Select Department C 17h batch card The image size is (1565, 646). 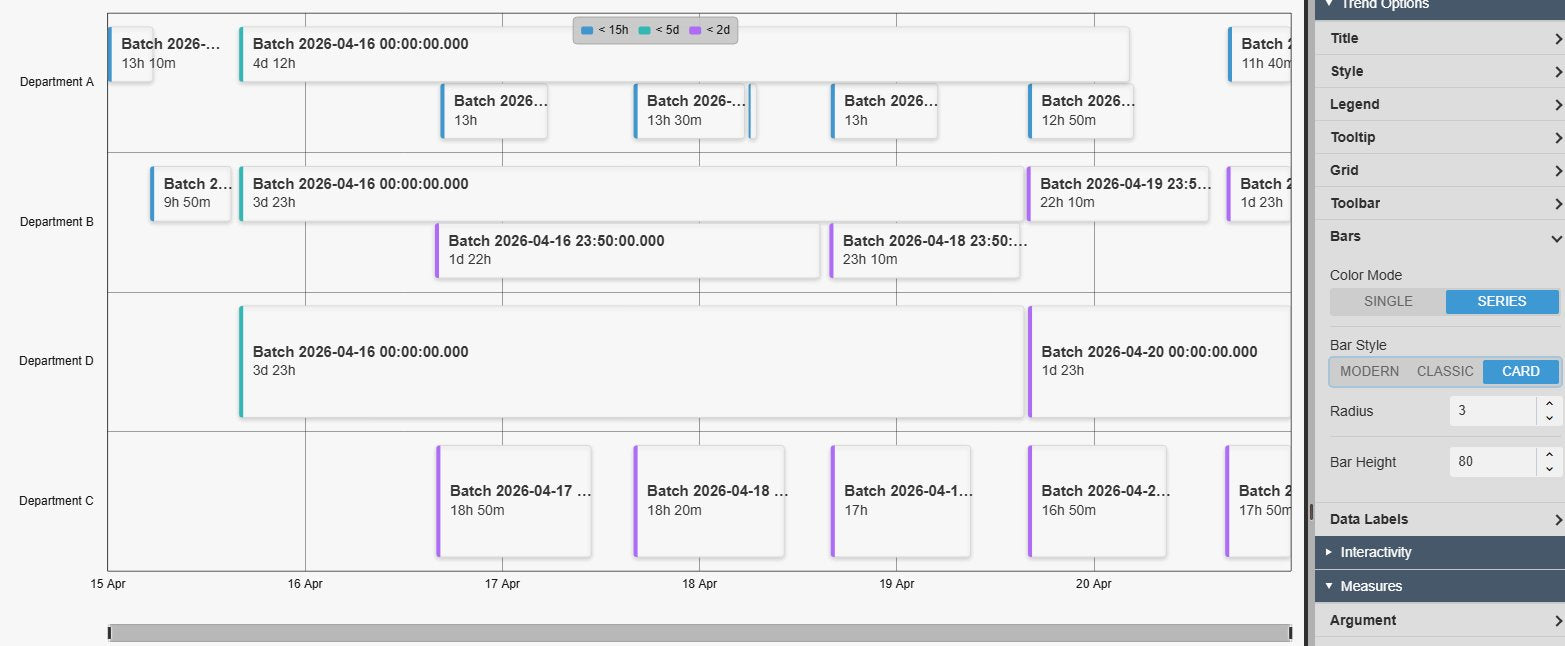tap(900, 501)
